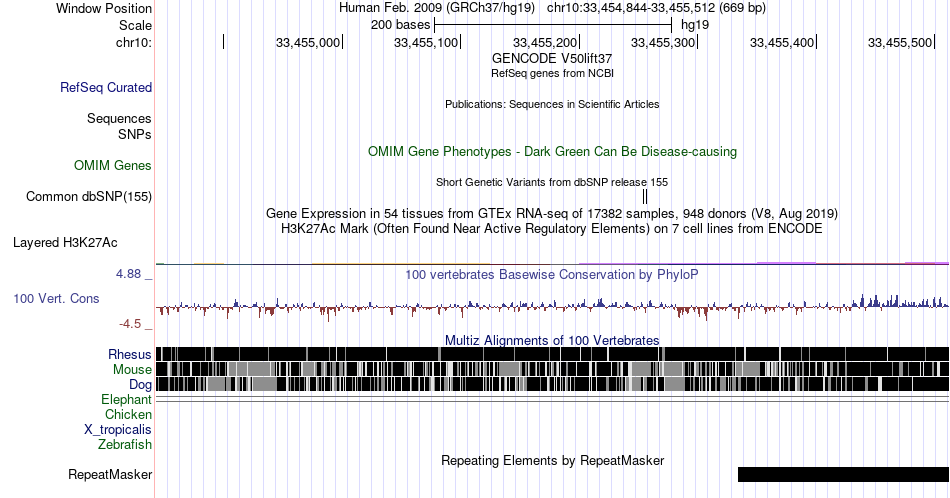This screenshot has height=498, width=950.
Task: Click Multiz Alignments of 100 Vertebrates title
Action: click(x=552, y=340)
